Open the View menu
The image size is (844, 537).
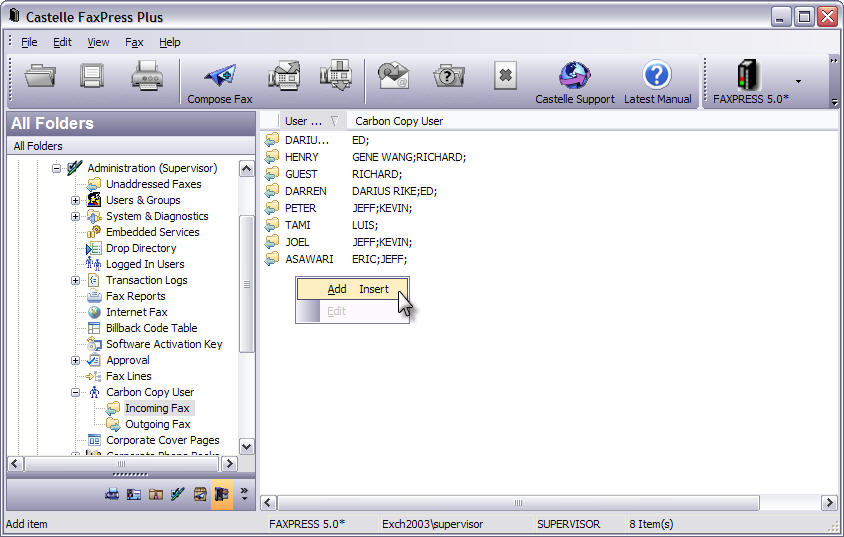98,42
